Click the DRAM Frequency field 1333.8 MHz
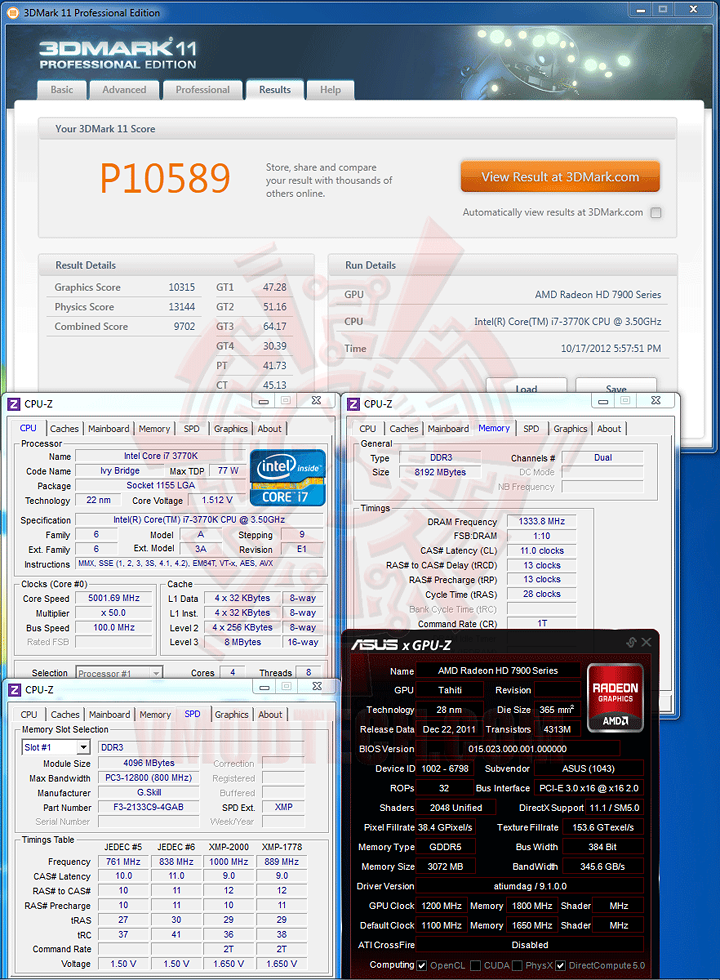 pos(541,521)
